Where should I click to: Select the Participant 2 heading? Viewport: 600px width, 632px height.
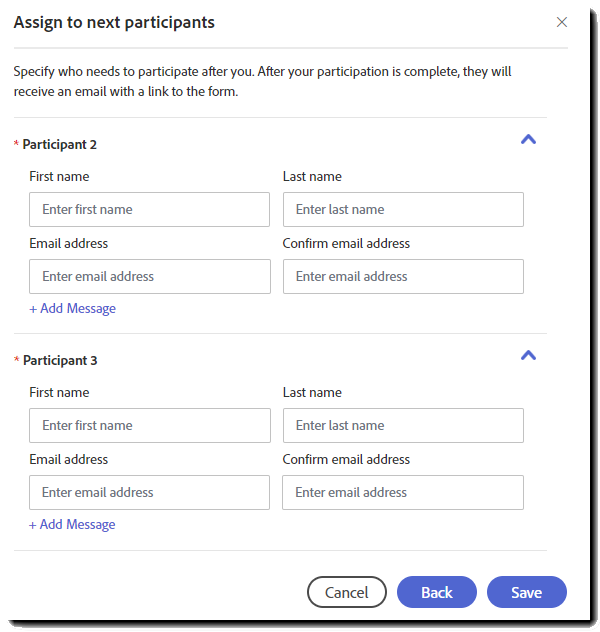[60, 144]
